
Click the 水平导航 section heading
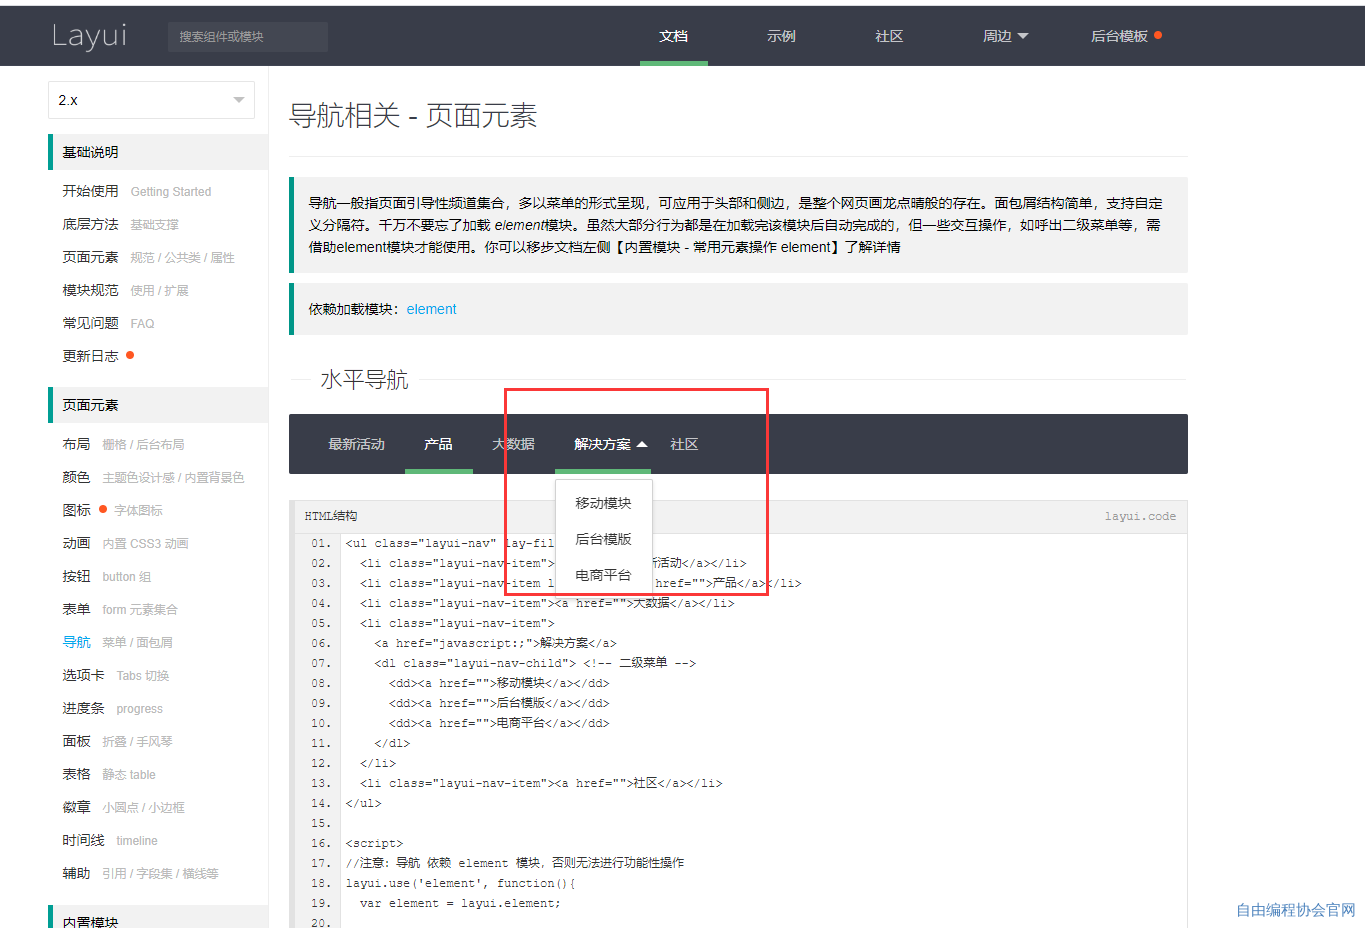(x=364, y=380)
